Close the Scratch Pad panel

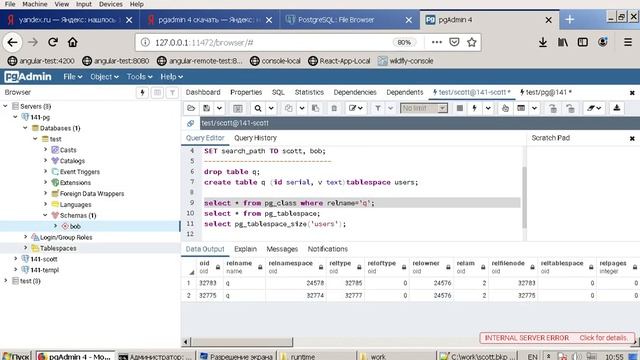coord(632,138)
